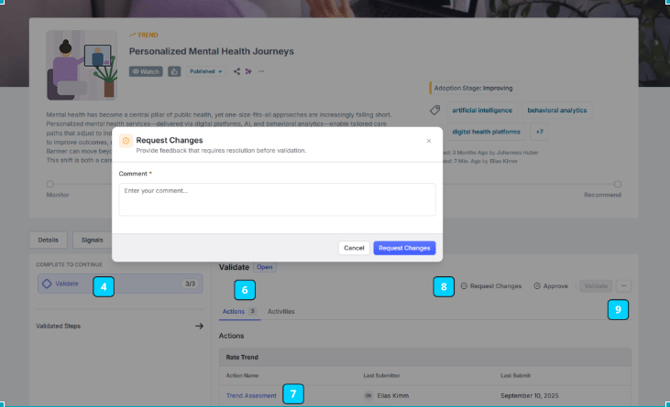670x407 pixels.
Task: Submit with the blue Request Changes button
Action: point(404,248)
